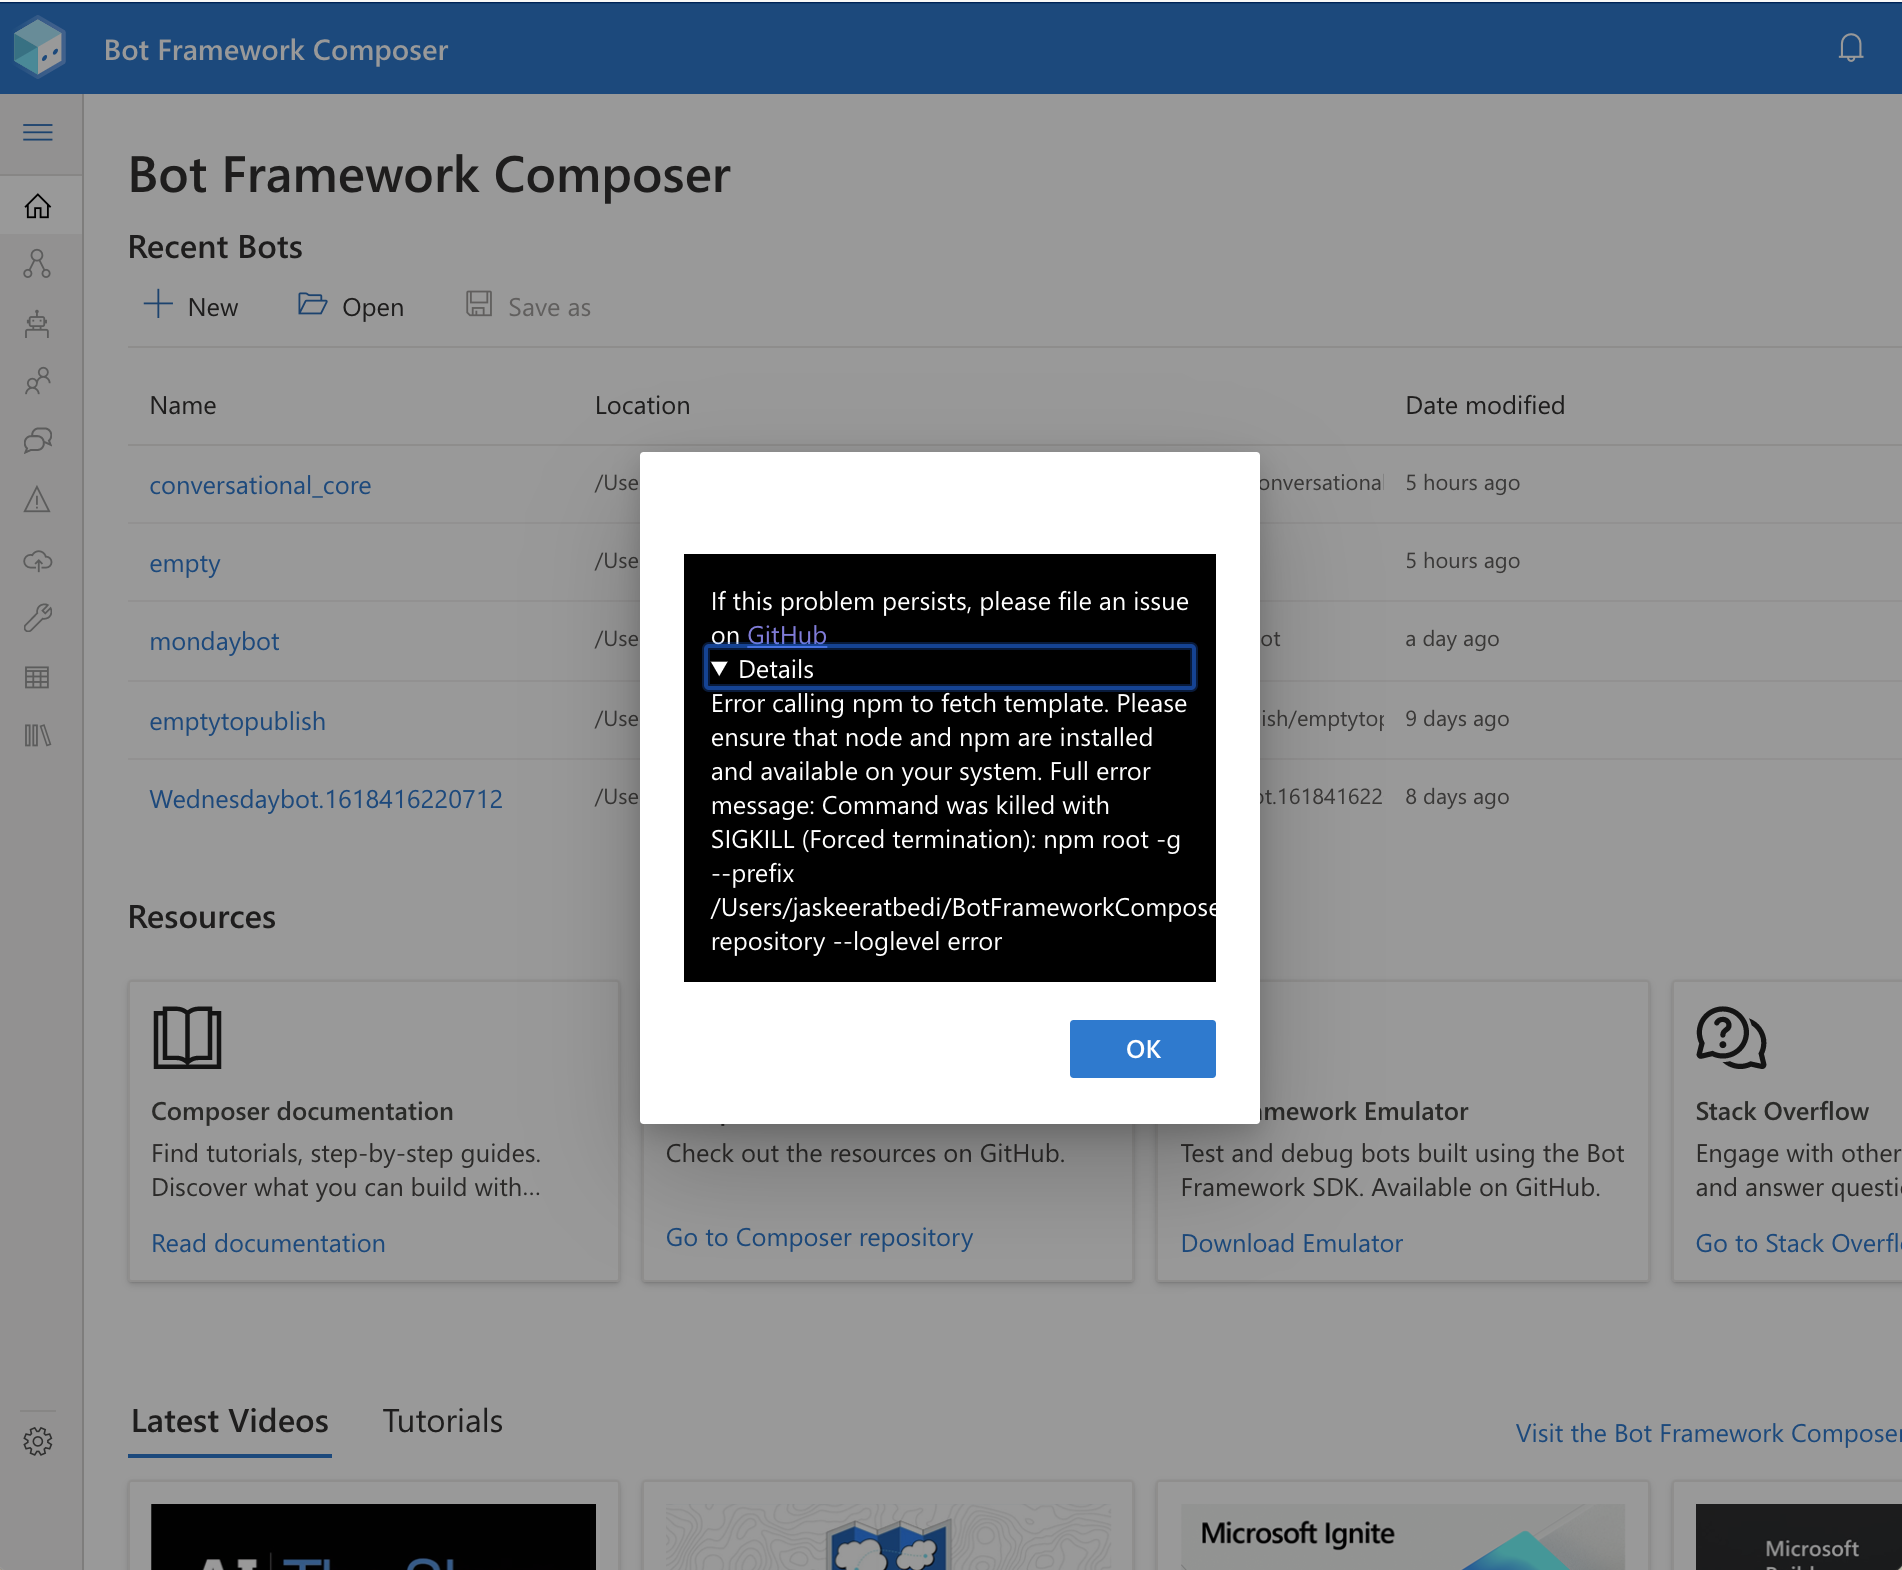Go to the Home icon in sidebar
The width and height of the screenshot is (1902, 1570).
38,206
